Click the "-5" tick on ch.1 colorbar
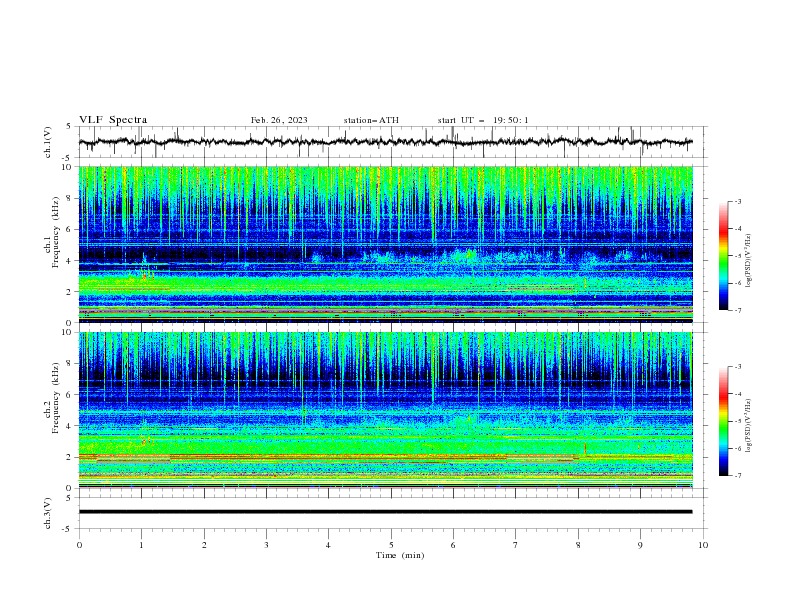The width and height of the screenshot is (792, 612). click(x=737, y=256)
